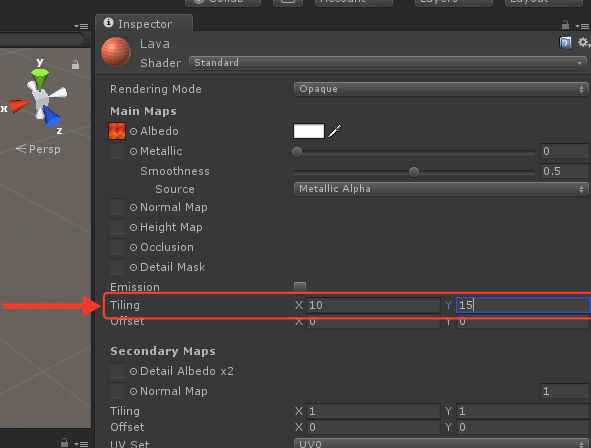Screen dimensions: 591x448
Task: Select the Inspector tab
Action: pos(144,24)
